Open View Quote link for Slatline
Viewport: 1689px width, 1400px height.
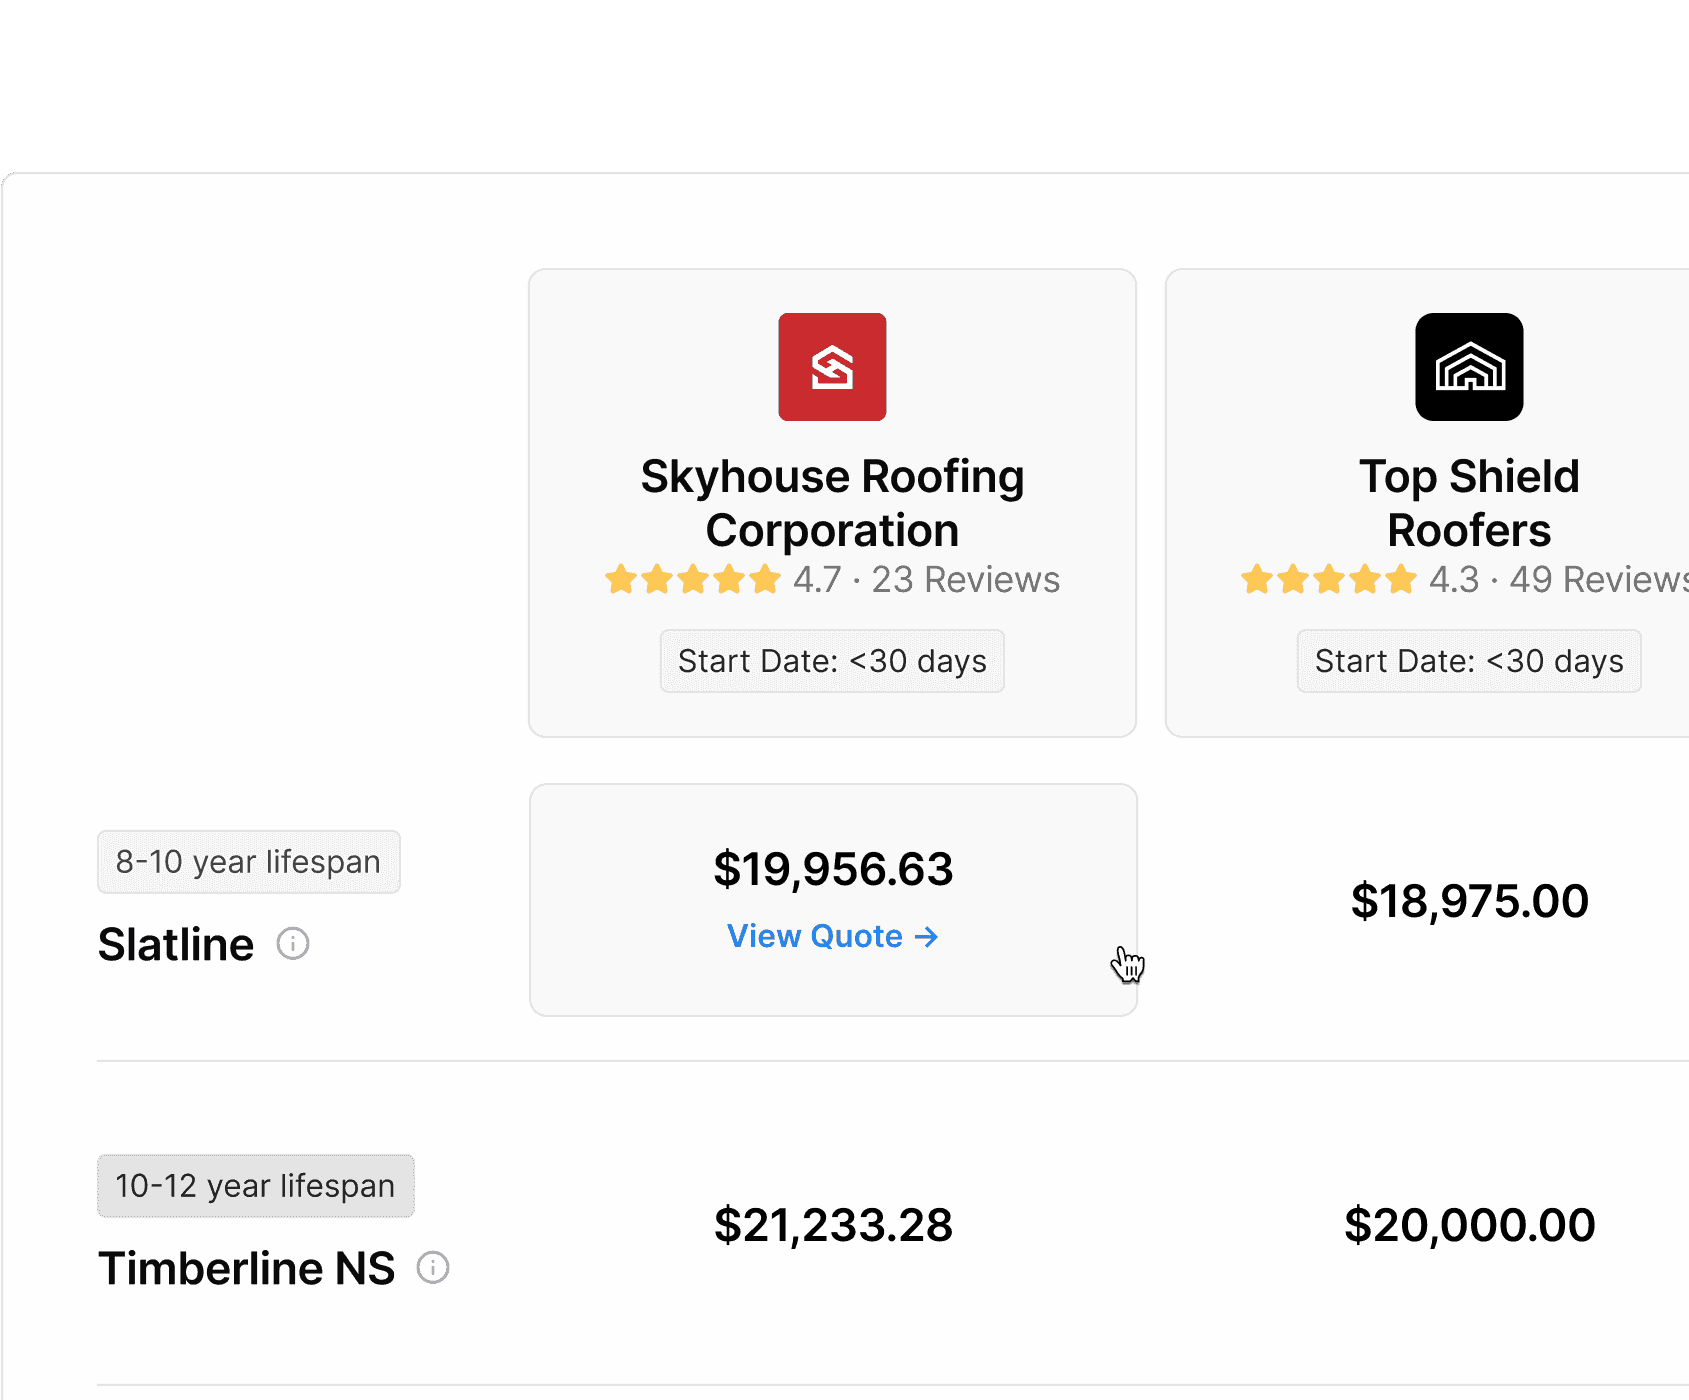pyautogui.click(x=832, y=936)
